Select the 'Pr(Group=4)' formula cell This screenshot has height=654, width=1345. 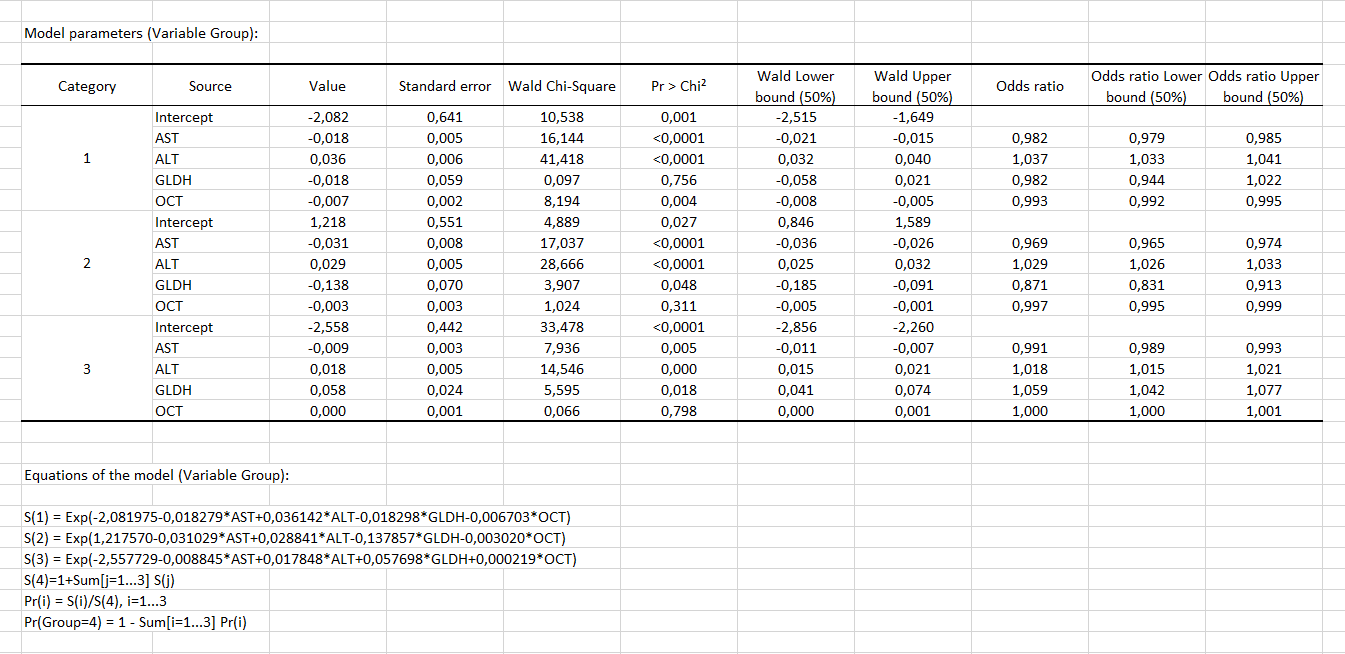pos(135,622)
